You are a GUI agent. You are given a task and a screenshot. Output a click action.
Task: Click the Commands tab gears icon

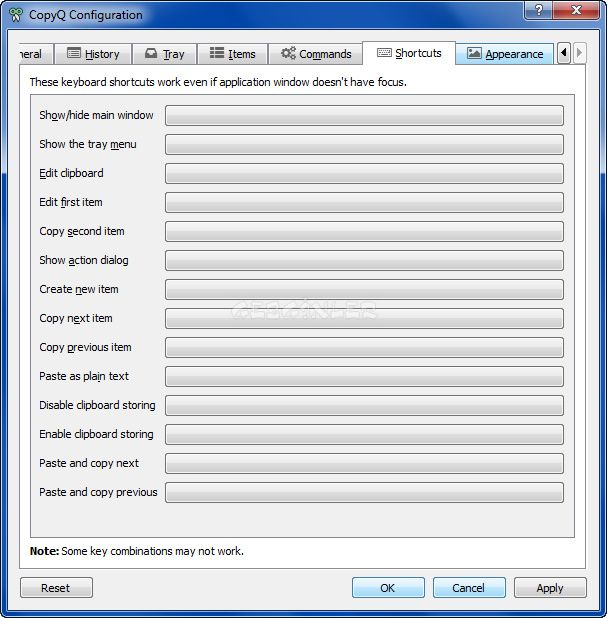[x=288, y=53]
